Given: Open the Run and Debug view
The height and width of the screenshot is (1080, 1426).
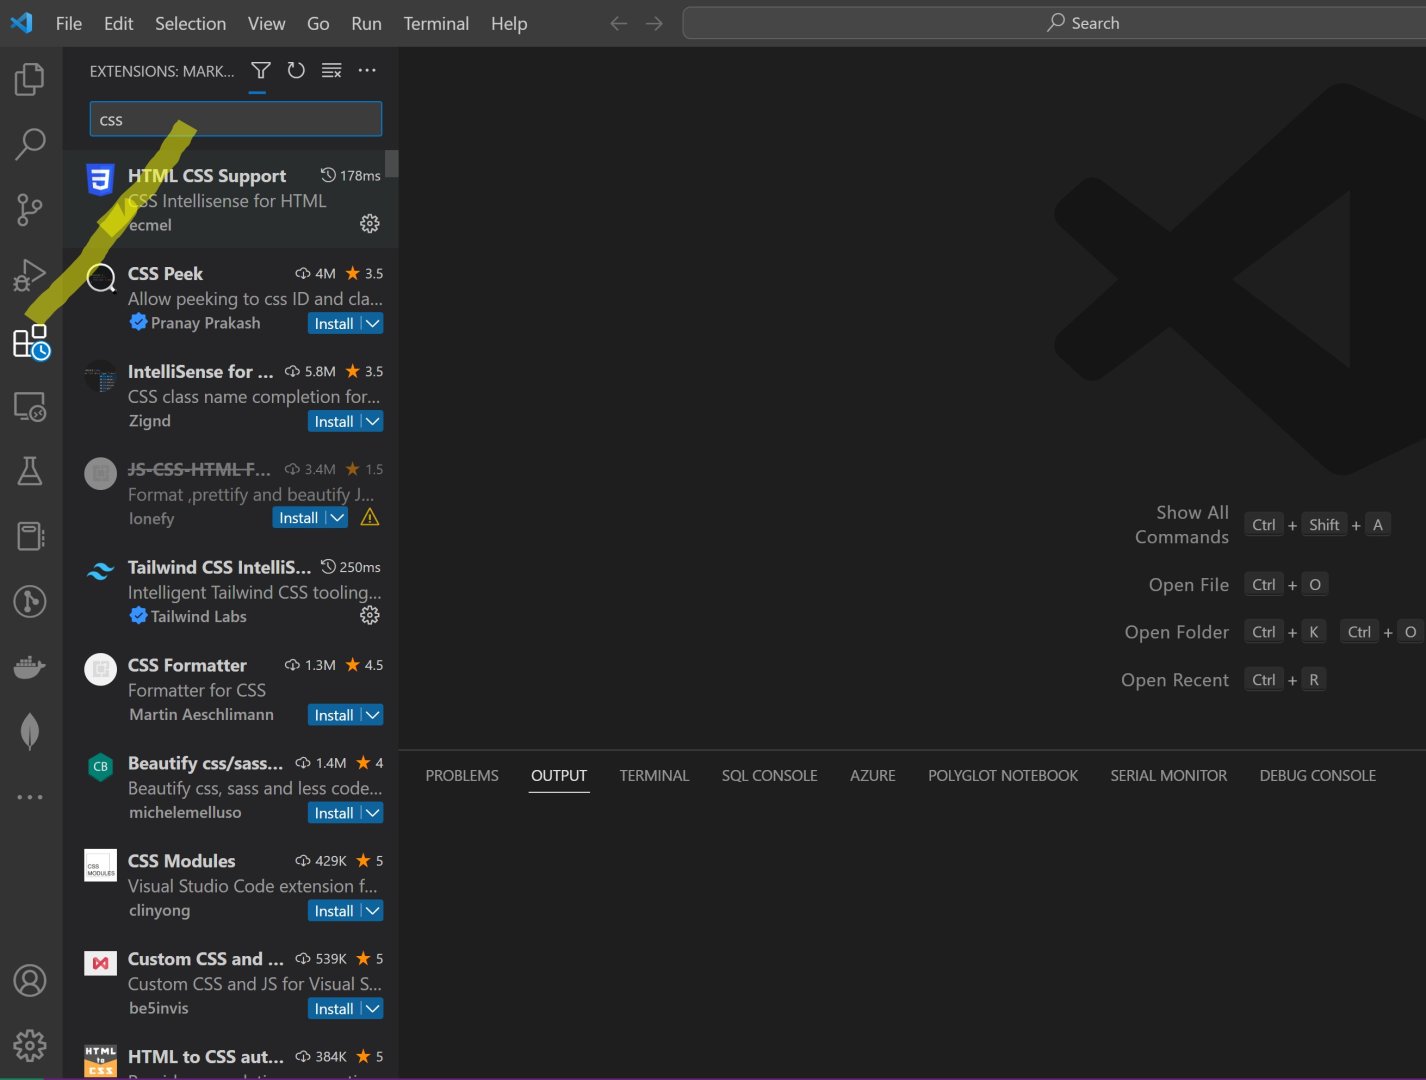Looking at the screenshot, I should (x=30, y=275).
